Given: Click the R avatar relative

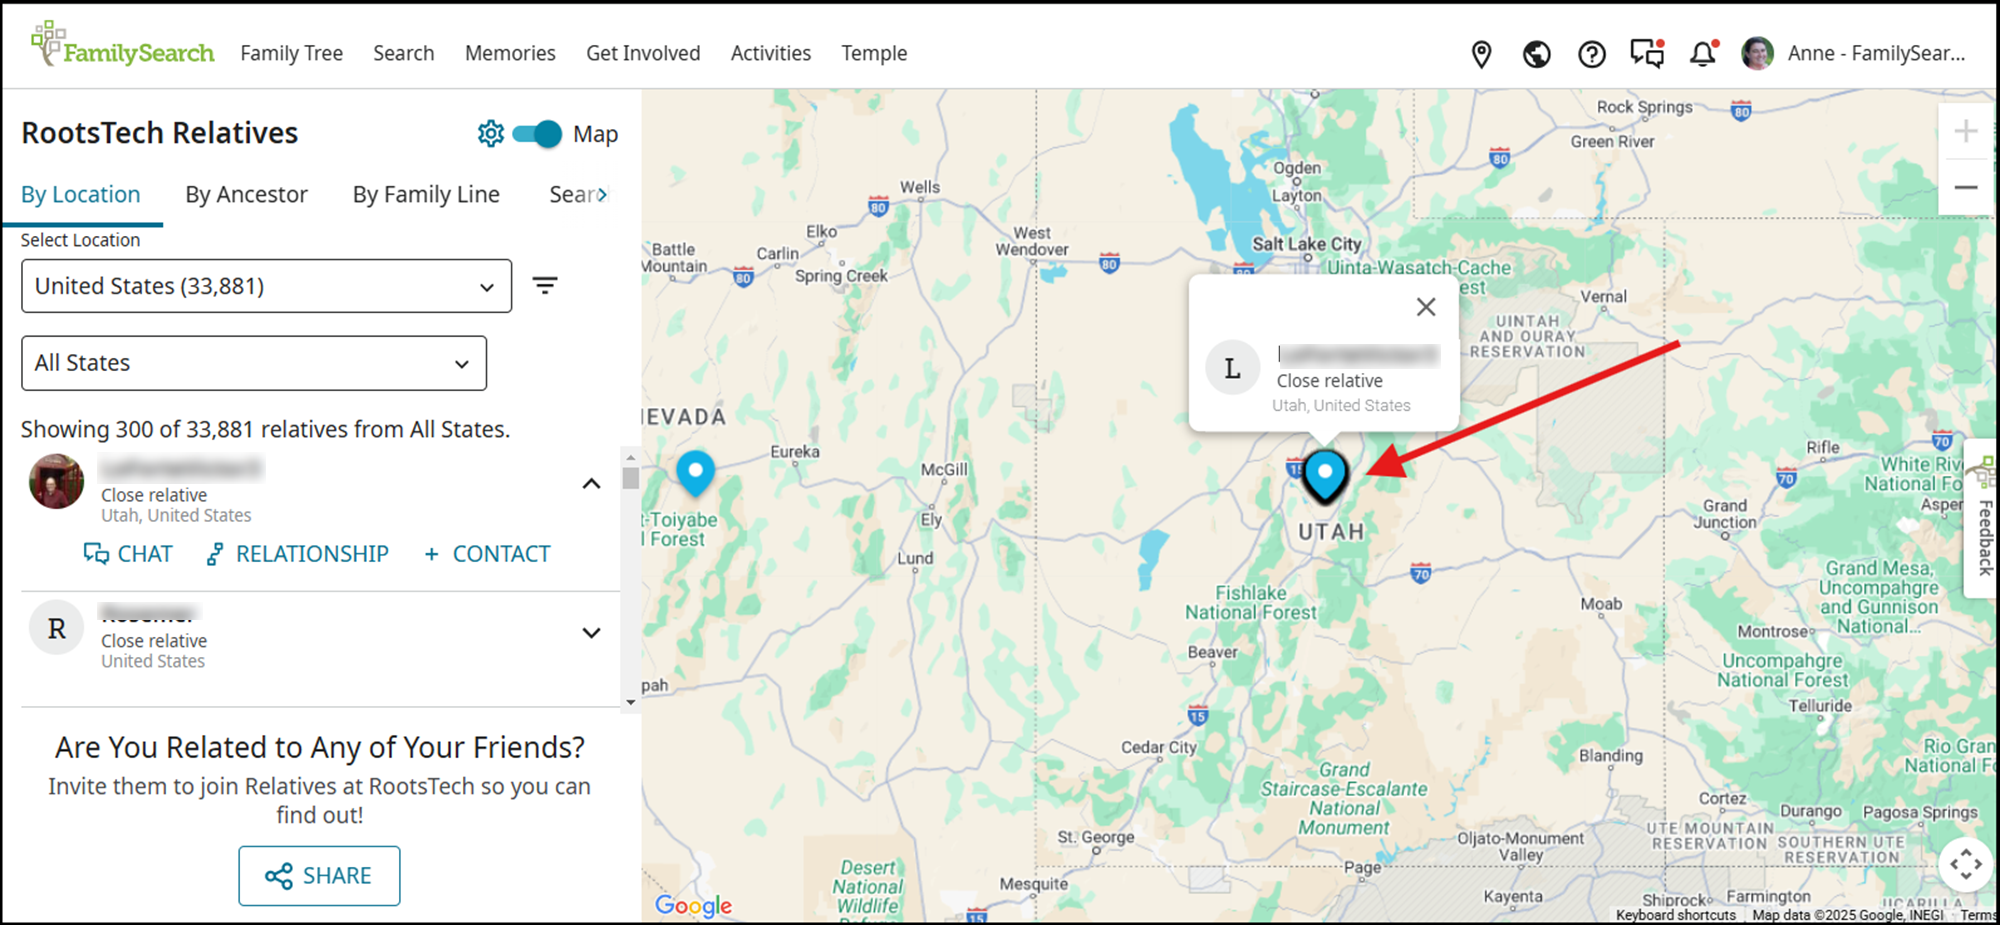Looking at the screenshot, I should pos(57,628).
